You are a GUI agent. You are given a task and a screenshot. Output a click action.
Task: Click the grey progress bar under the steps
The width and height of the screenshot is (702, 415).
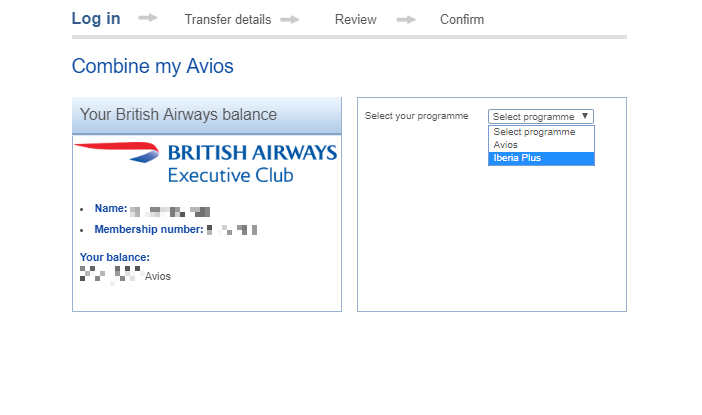349,36
